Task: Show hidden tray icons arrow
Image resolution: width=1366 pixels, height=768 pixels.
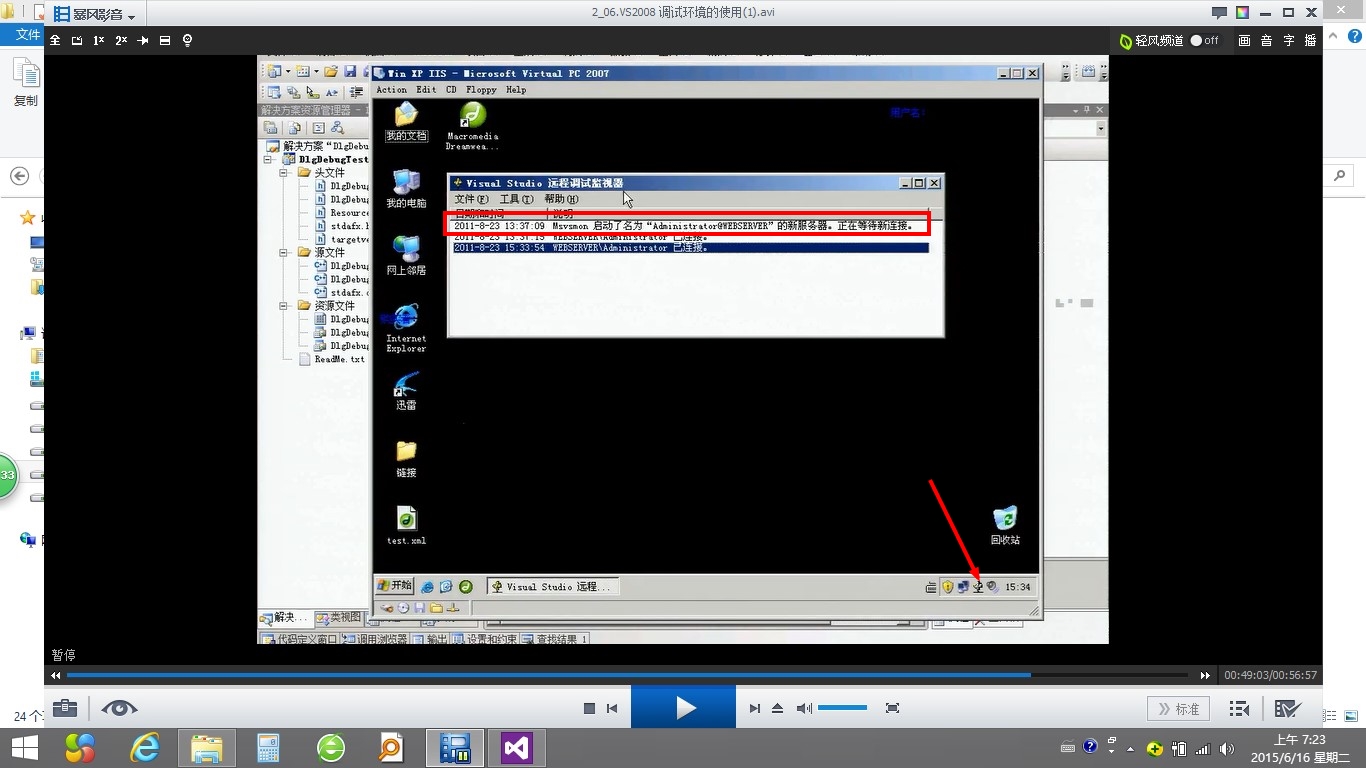Action: 1131,748
